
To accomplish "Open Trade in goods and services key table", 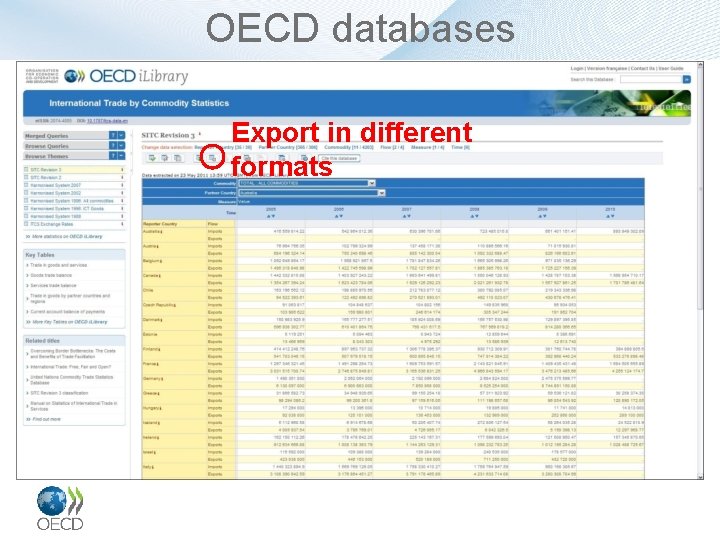I will click(x=58, y=265).
